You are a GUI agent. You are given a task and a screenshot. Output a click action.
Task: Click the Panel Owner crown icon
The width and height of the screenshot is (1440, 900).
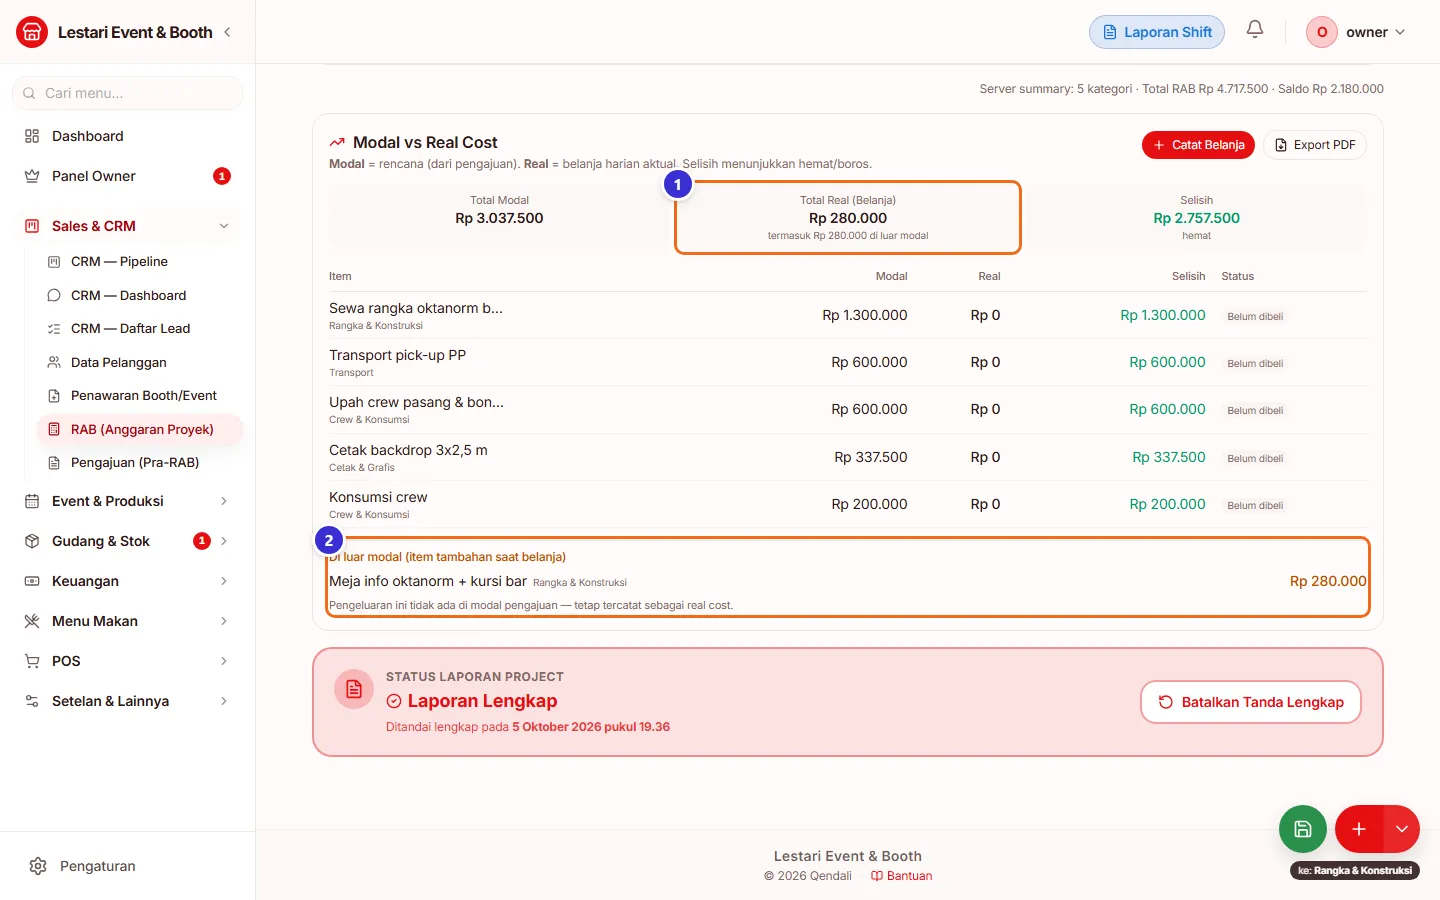[32, 176]
